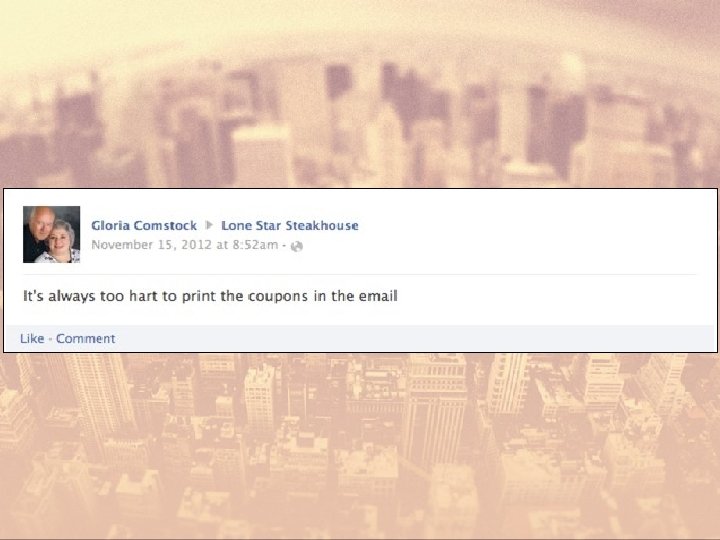This screenshot has height=540, width=720.
Task: Comment on the coupon post
Action: coord(85,338)
